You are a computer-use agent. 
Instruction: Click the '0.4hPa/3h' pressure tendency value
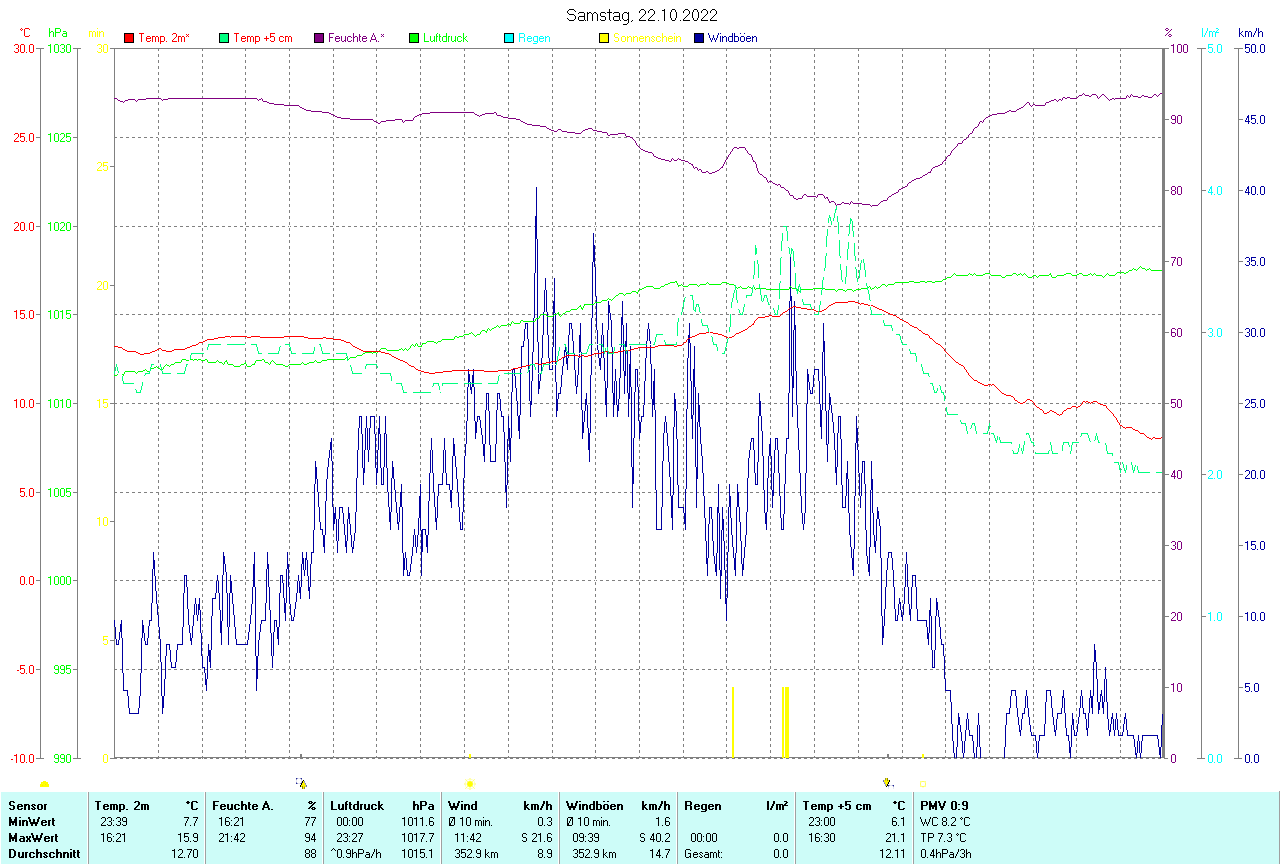pos(946,854)
